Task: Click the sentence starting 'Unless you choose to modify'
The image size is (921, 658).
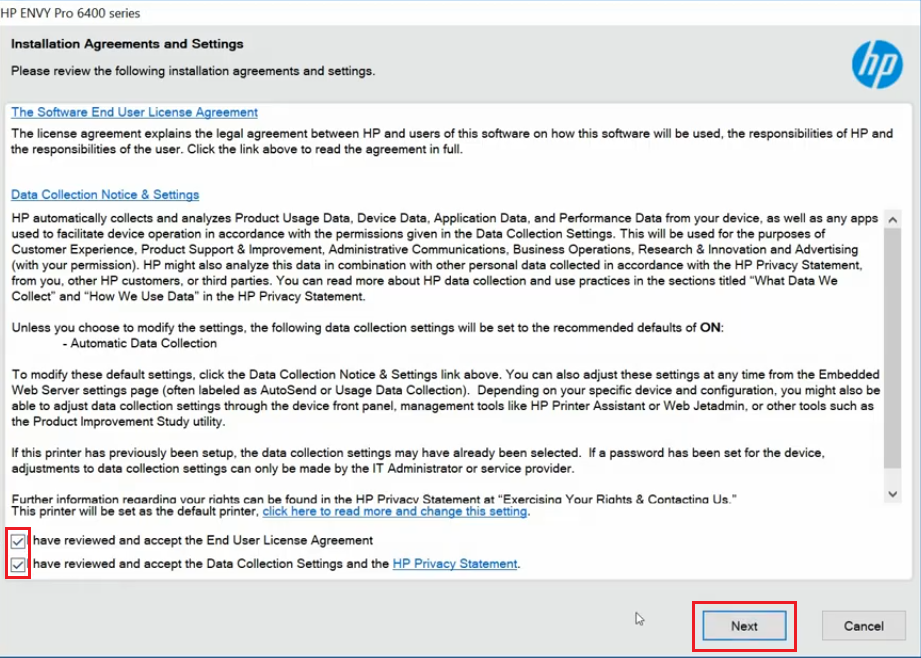Action: tap(368, 327)
